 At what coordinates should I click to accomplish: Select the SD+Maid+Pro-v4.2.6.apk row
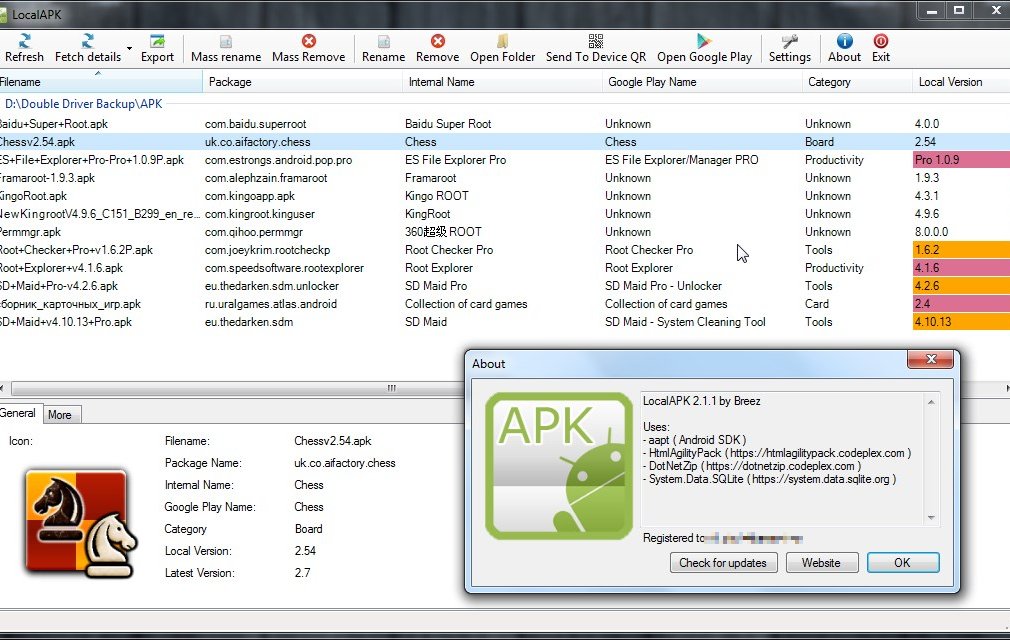pyautogui.click(x=505, y=286)
